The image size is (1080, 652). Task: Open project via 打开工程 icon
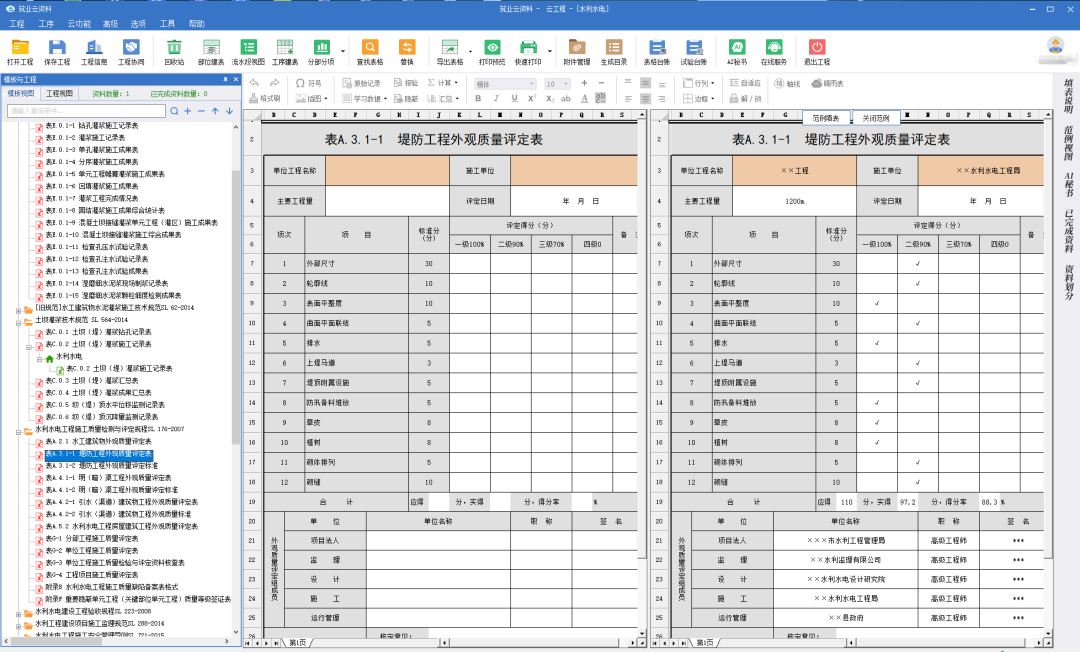(x=20, y=52)
